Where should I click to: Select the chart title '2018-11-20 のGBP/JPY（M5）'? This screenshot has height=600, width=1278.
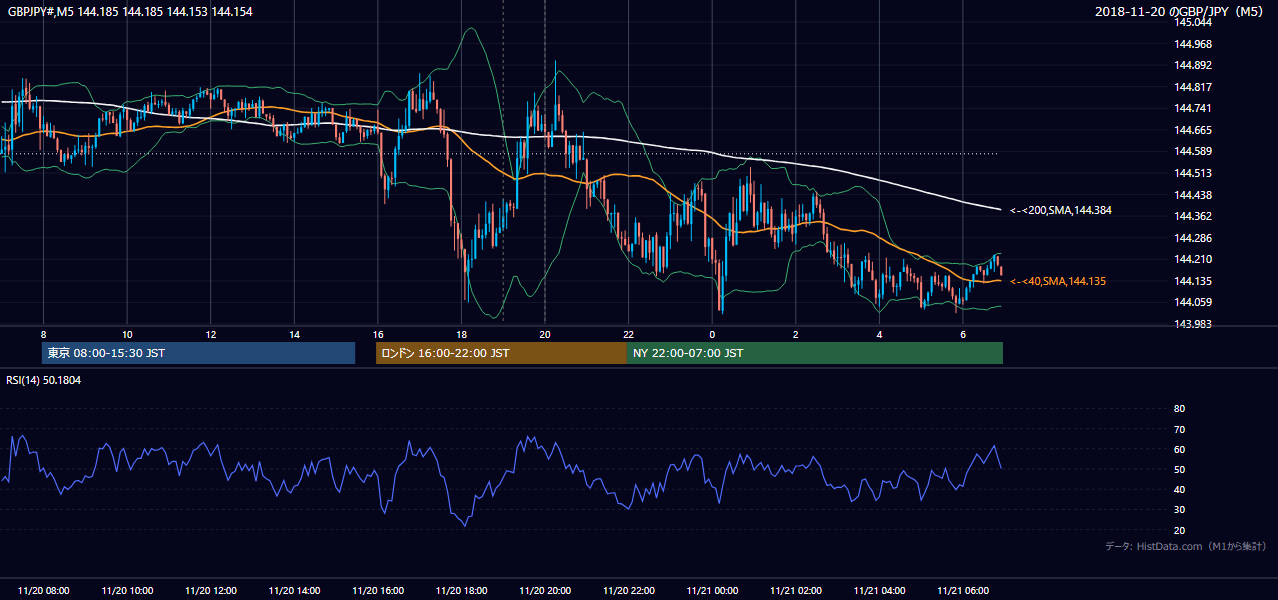[1180, 11]
